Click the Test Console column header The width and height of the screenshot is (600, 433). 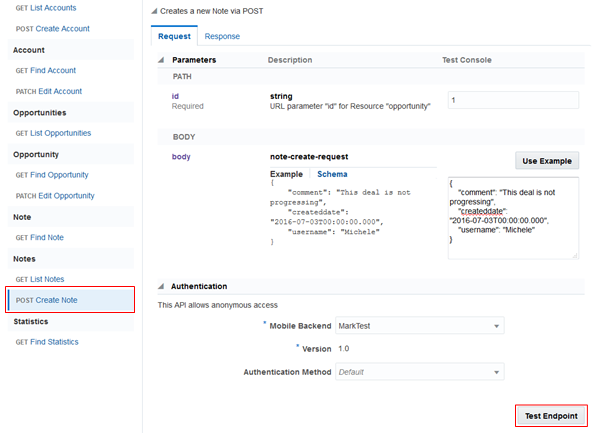tap(467, 60)
